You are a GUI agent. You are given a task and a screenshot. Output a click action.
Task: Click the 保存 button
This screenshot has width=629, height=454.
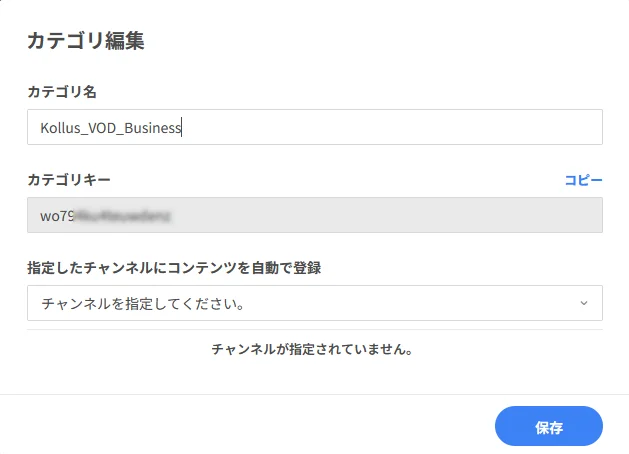549,426
